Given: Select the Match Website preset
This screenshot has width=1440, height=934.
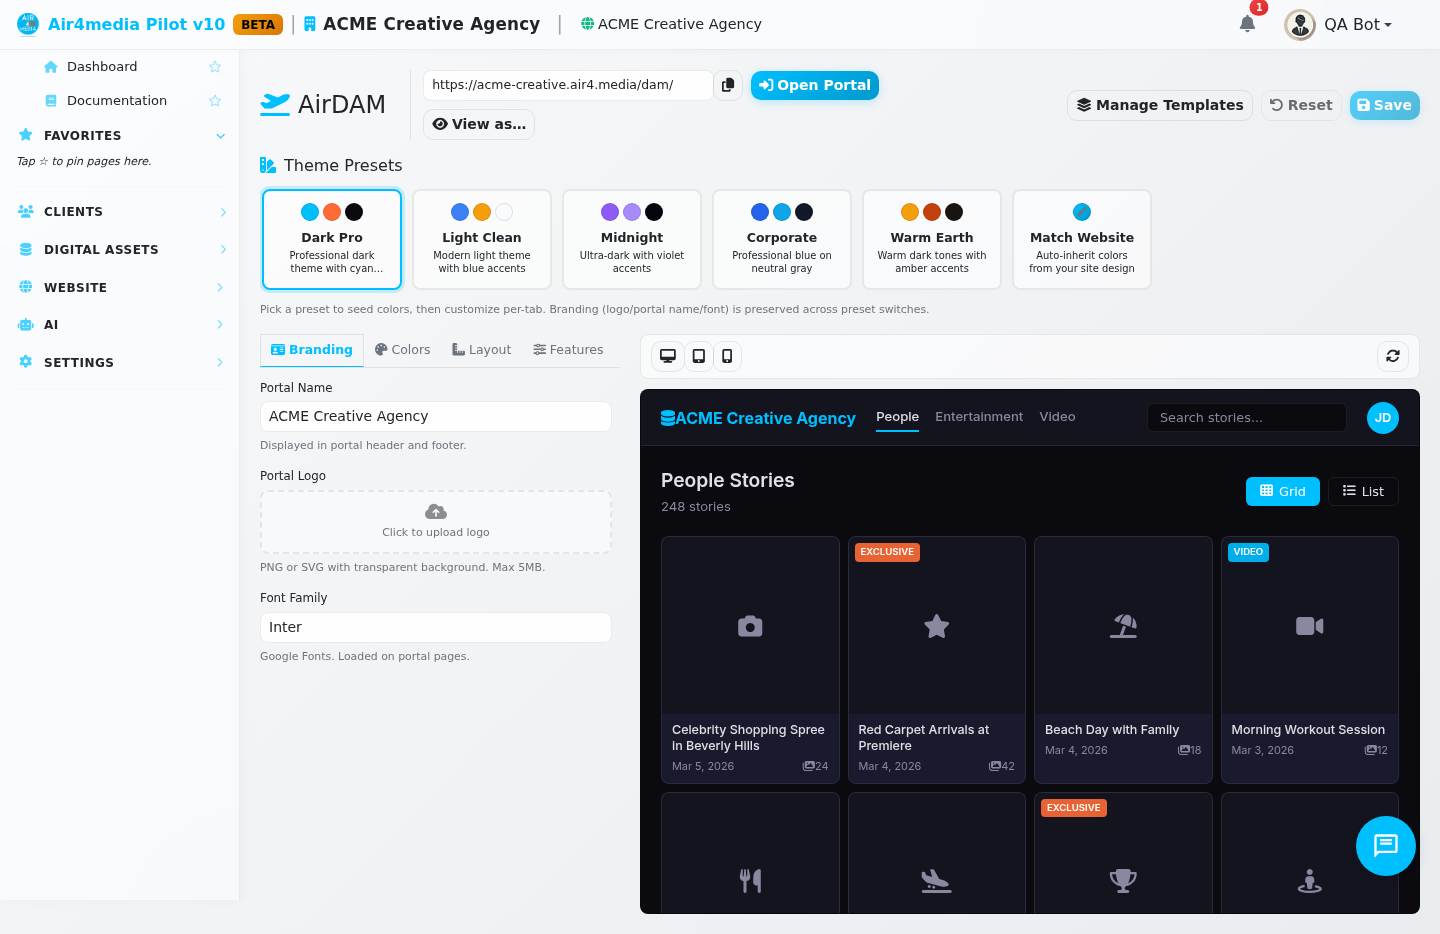Looking at the screenshot, I should point(1082,240).
